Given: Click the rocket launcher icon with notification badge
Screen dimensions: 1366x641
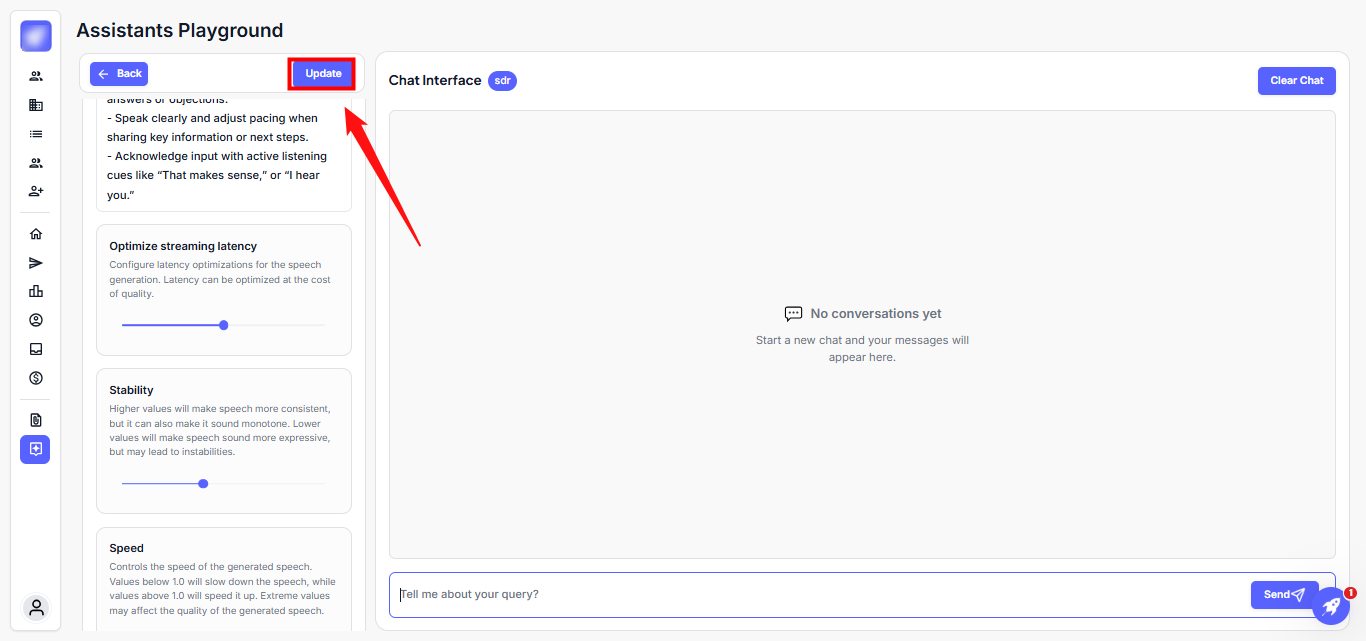Looking at the screenshot, I should click(x=1331, y=605).
